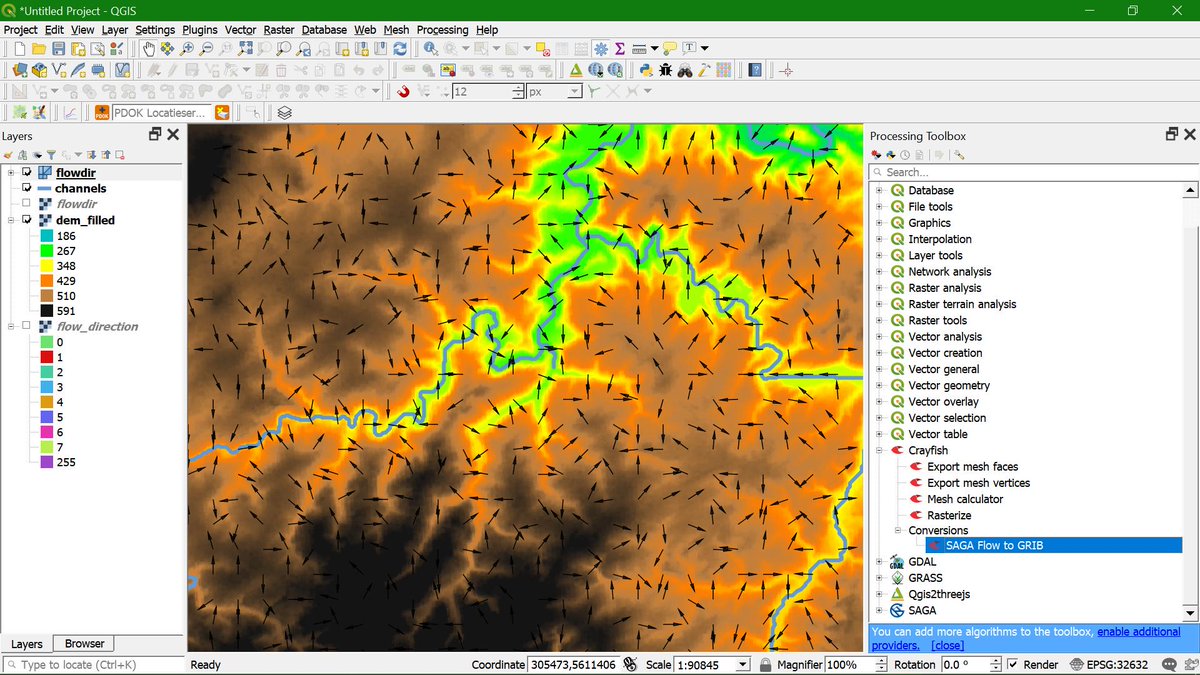Click the Crayfish Rasterize algorithm icon

coord(915,515)
